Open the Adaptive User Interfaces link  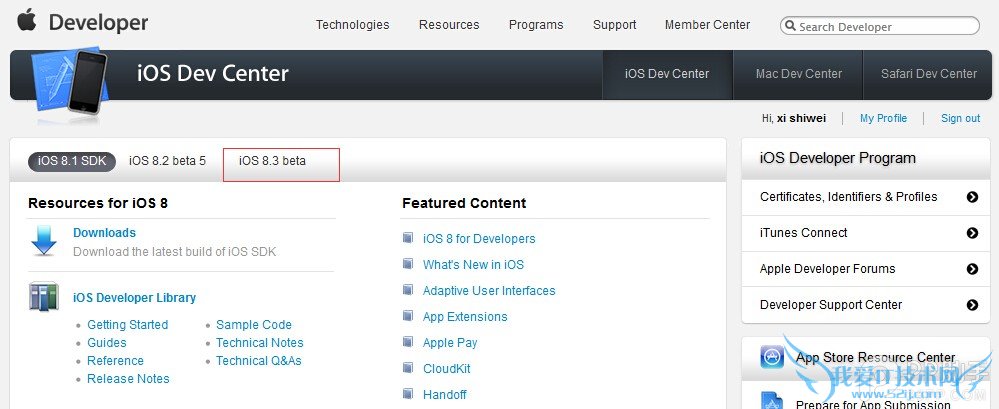[x=489, y=291]
